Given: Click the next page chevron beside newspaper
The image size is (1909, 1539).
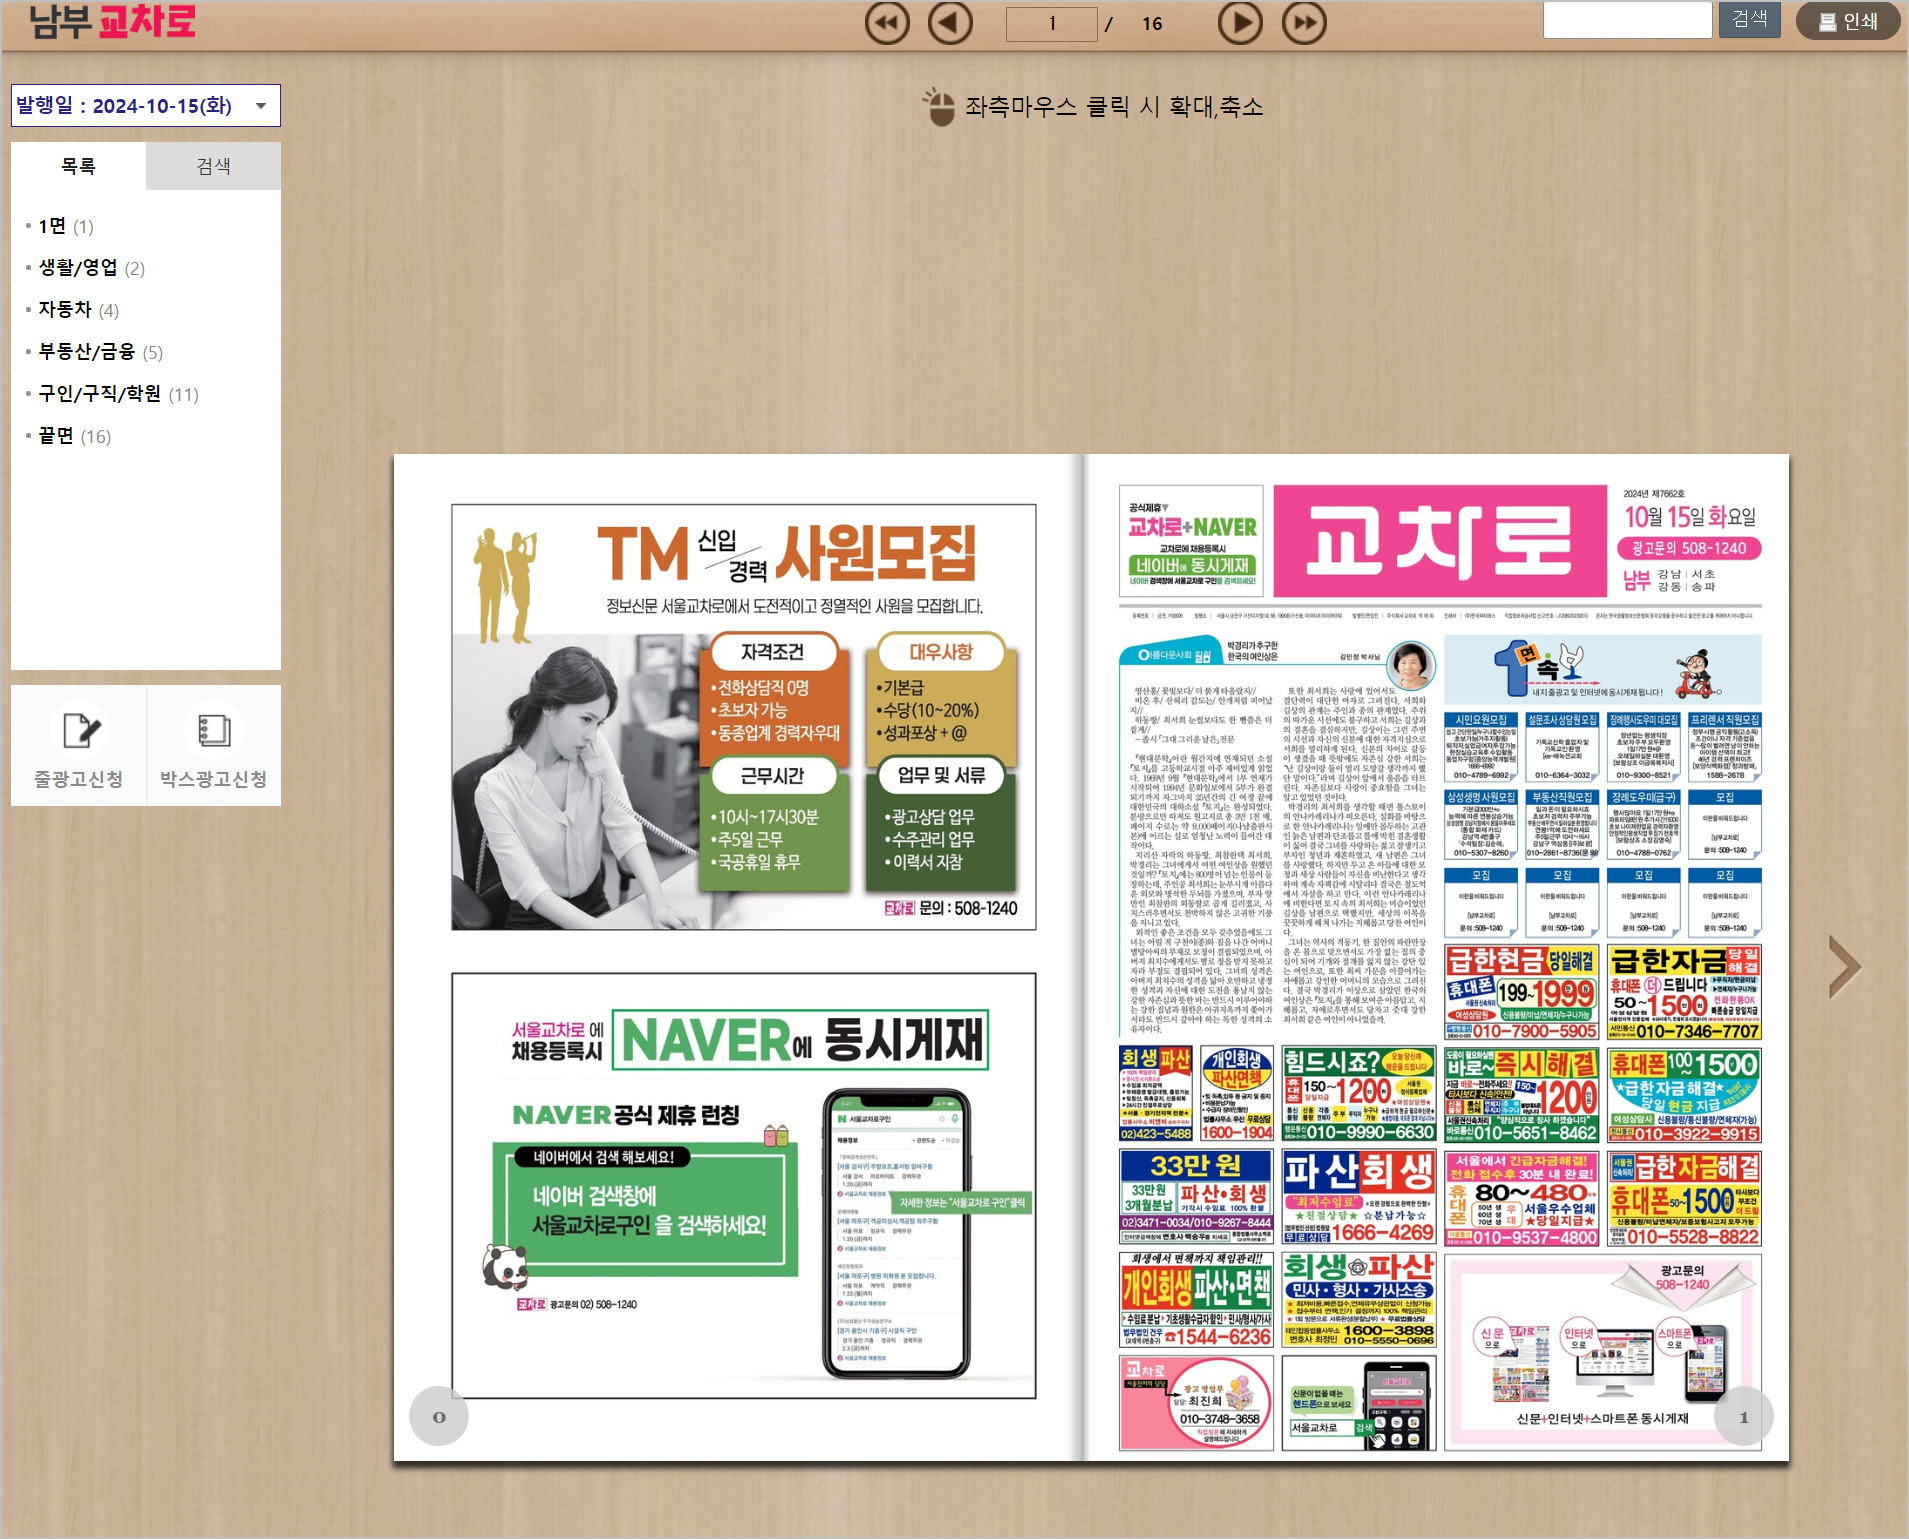Looking at the screenshot, I should click(x=1844, y=967).
